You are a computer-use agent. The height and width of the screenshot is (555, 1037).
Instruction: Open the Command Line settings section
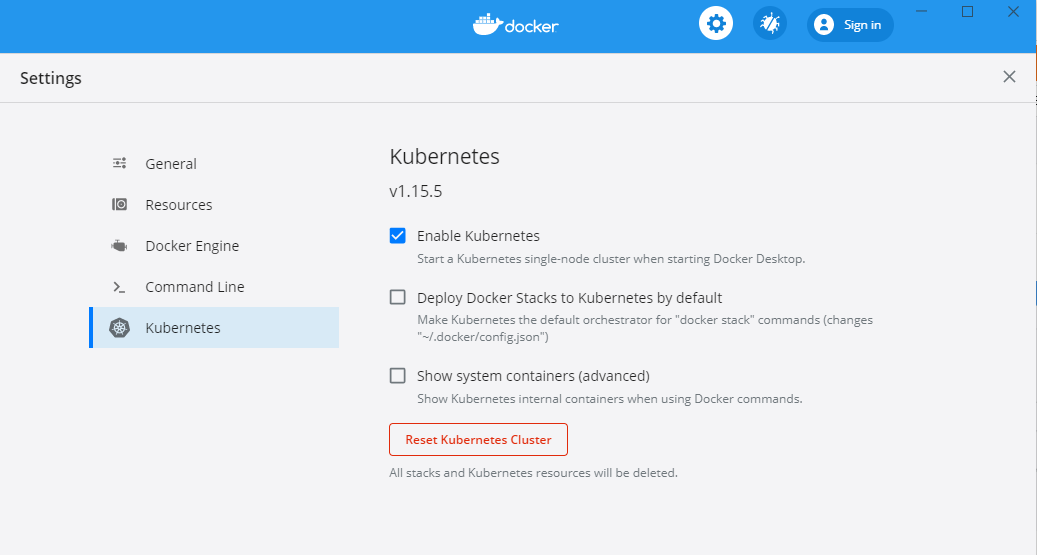195,287
